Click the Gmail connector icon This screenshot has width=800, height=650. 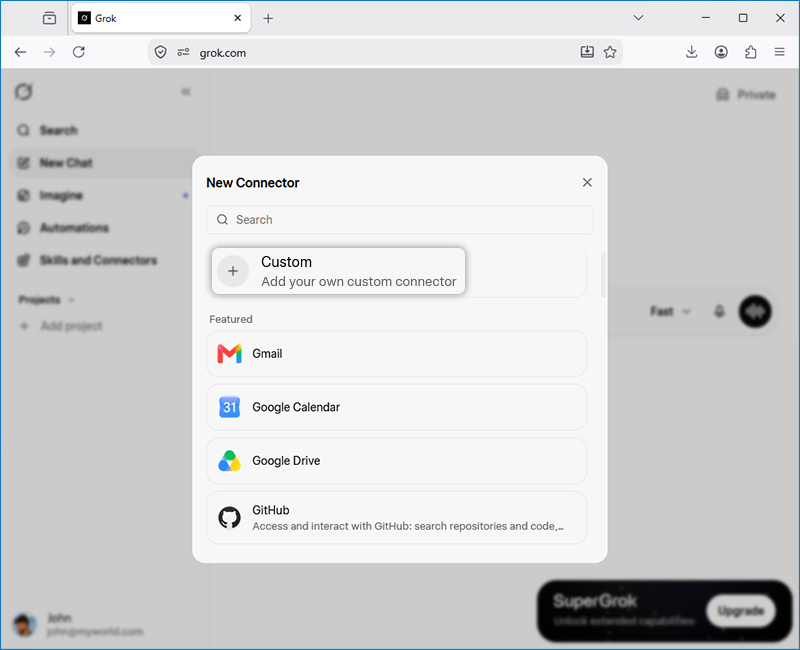tap(230, 354)
